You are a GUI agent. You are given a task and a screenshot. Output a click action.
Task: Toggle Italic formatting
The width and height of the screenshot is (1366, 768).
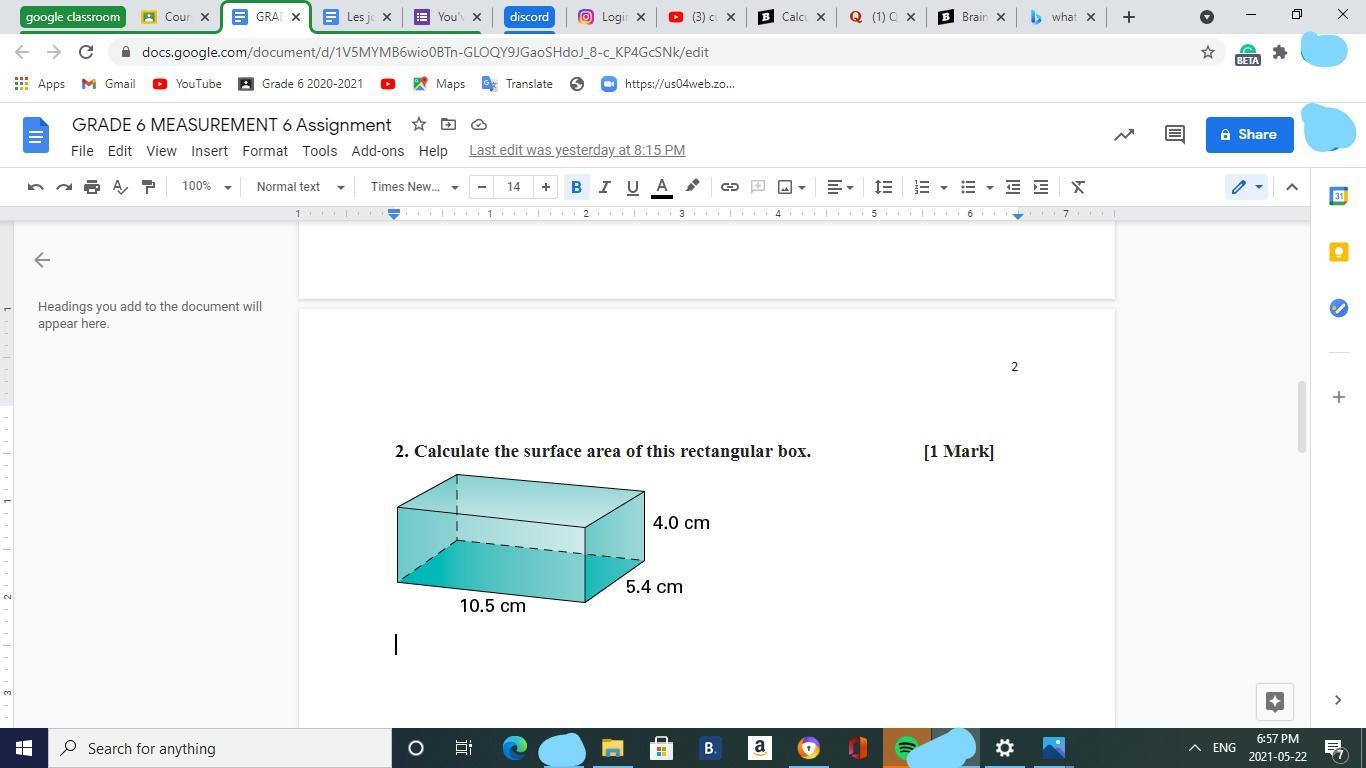(604, 187)
